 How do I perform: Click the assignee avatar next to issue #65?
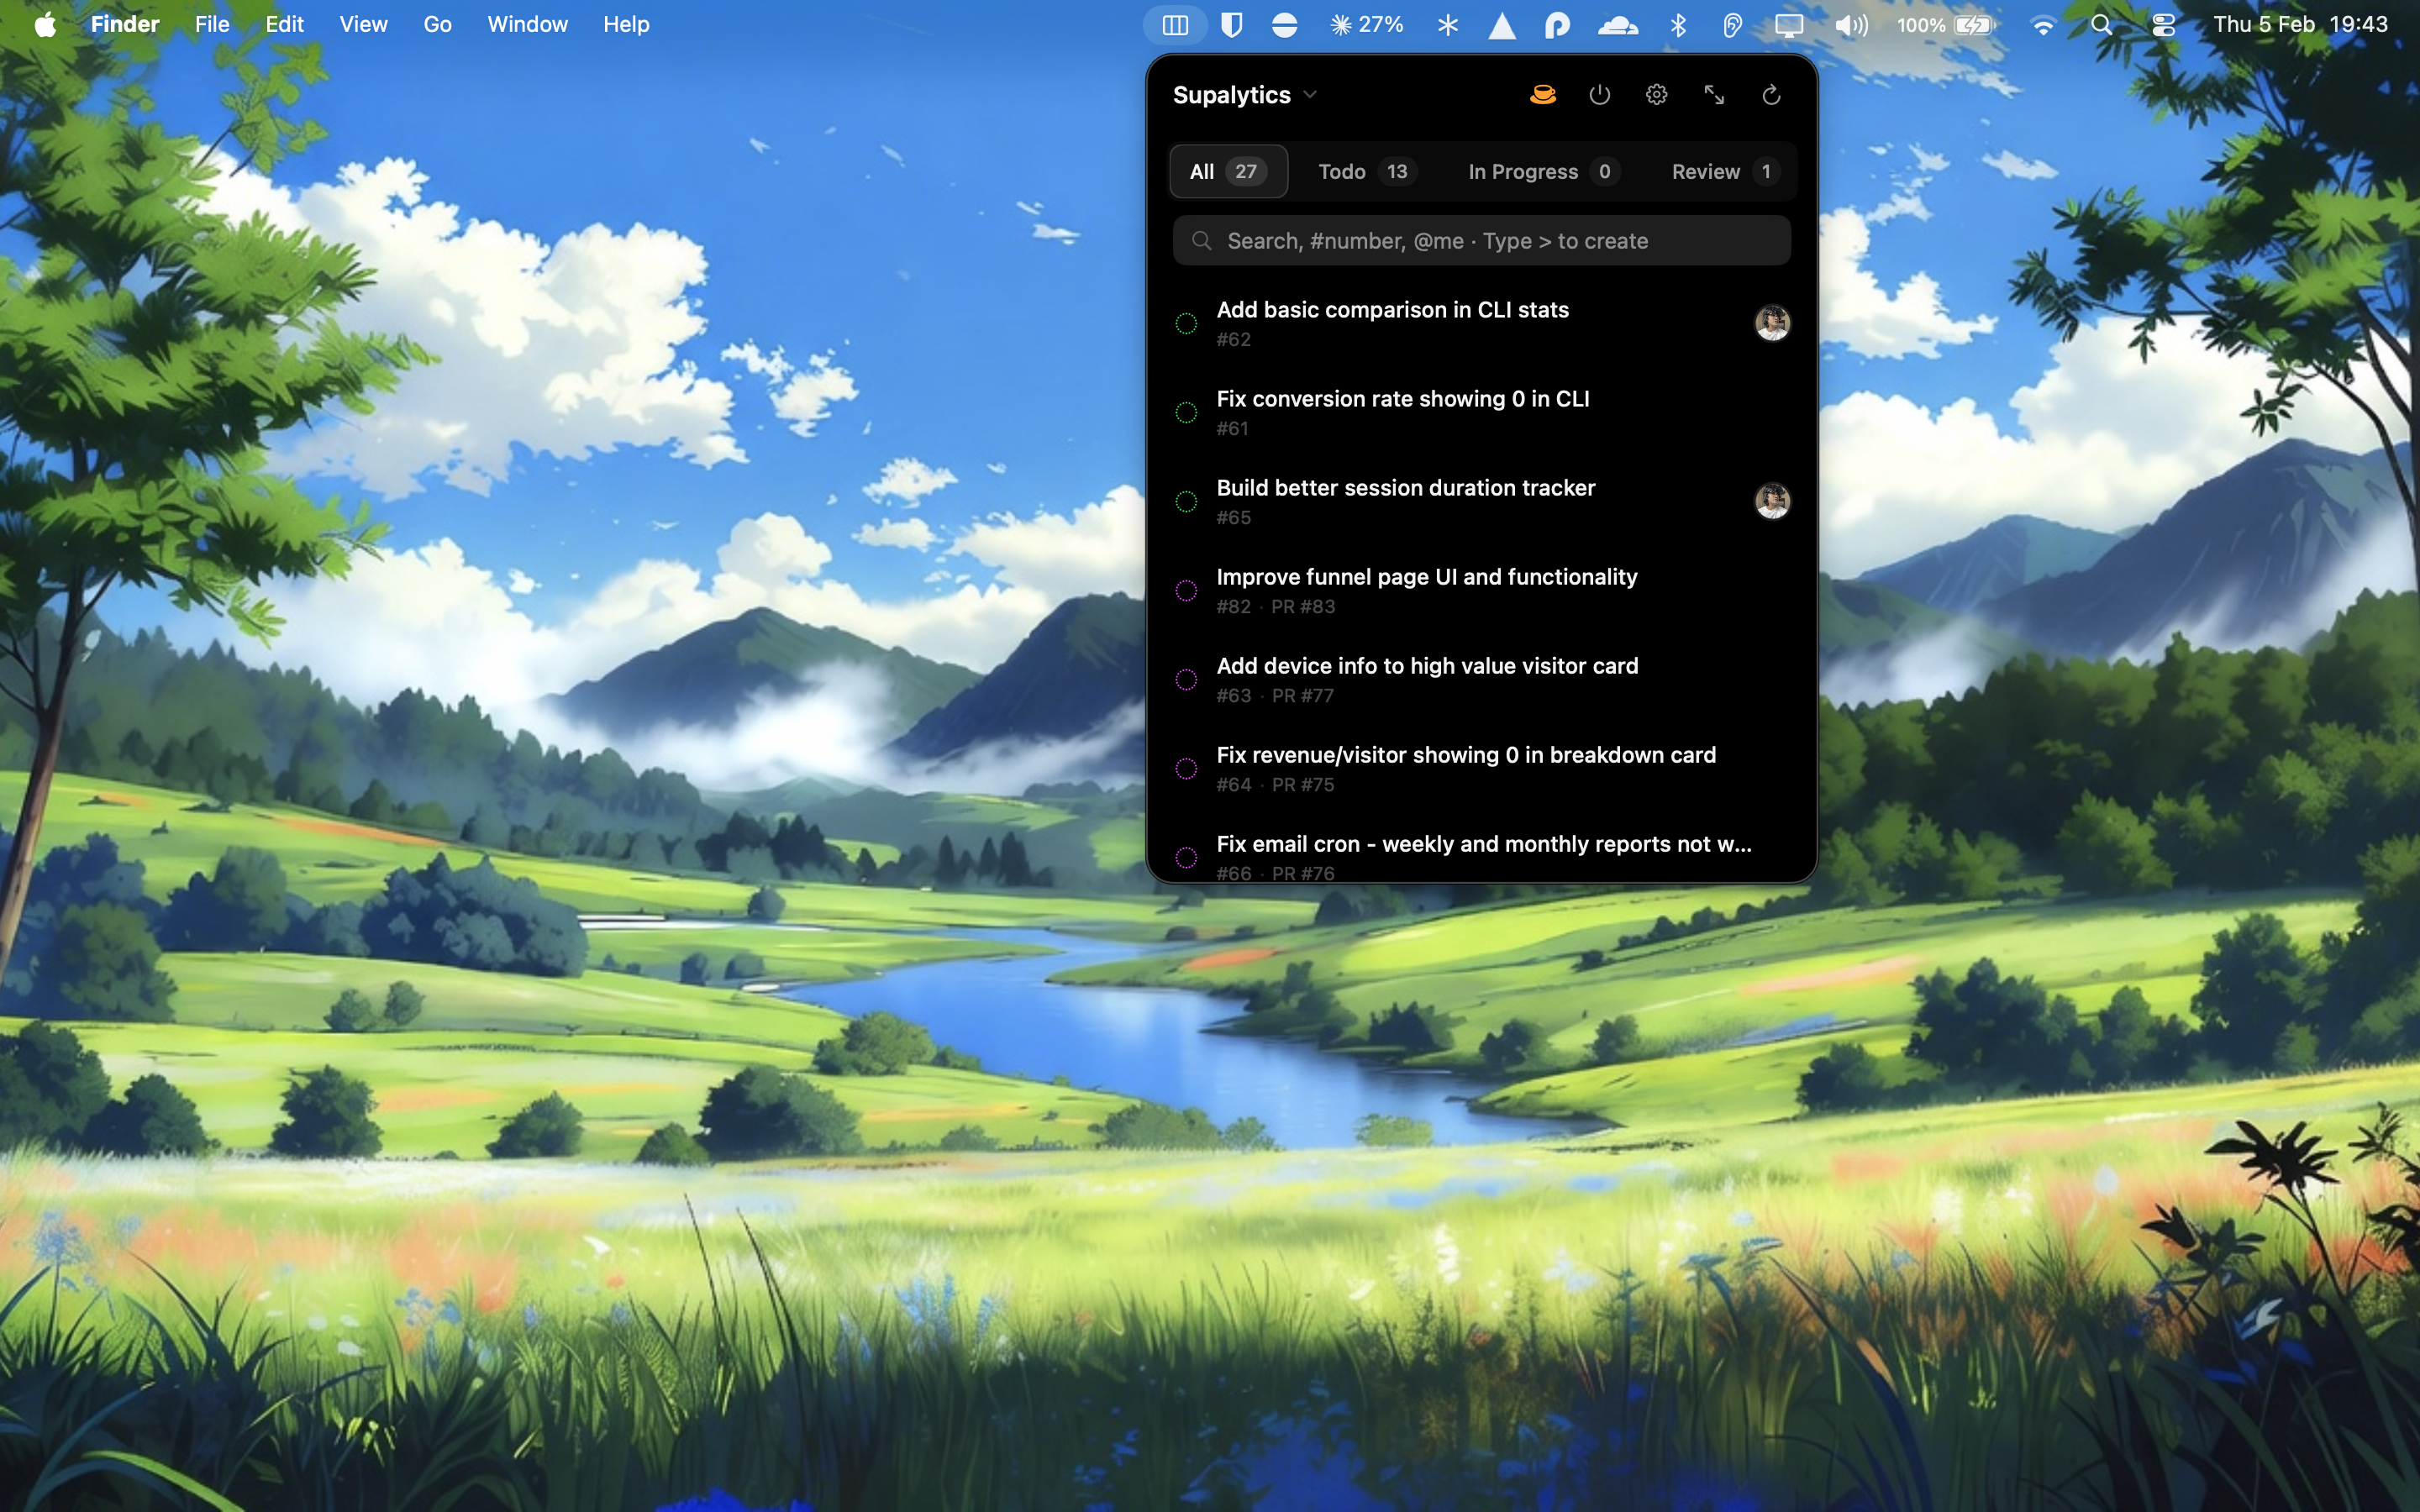(1771, 501)
